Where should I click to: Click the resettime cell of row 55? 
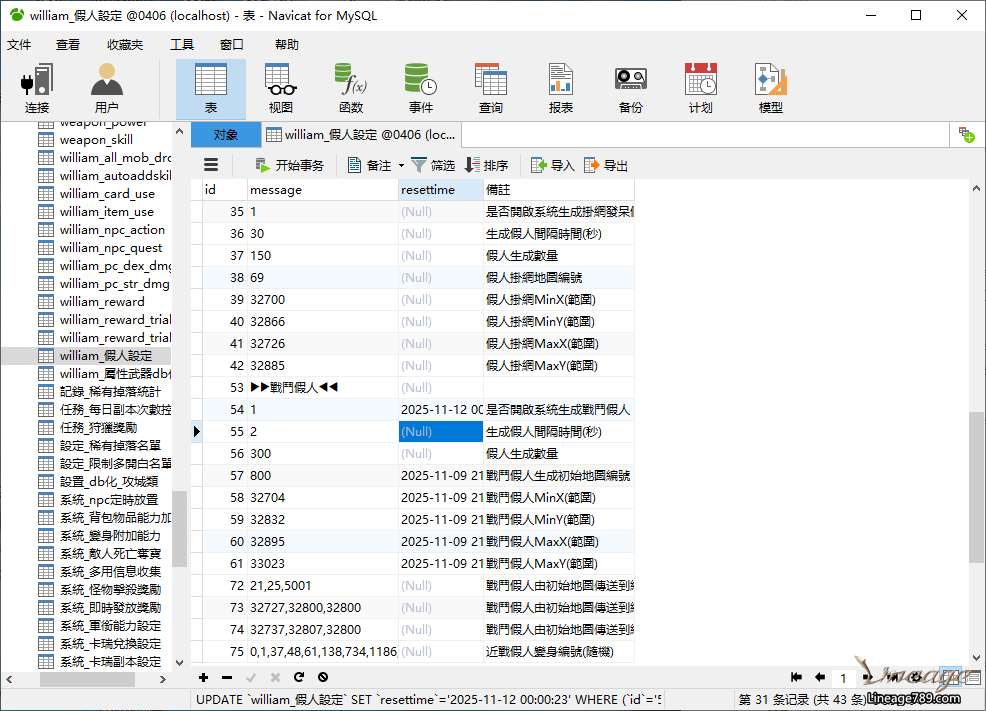[440, 432]
